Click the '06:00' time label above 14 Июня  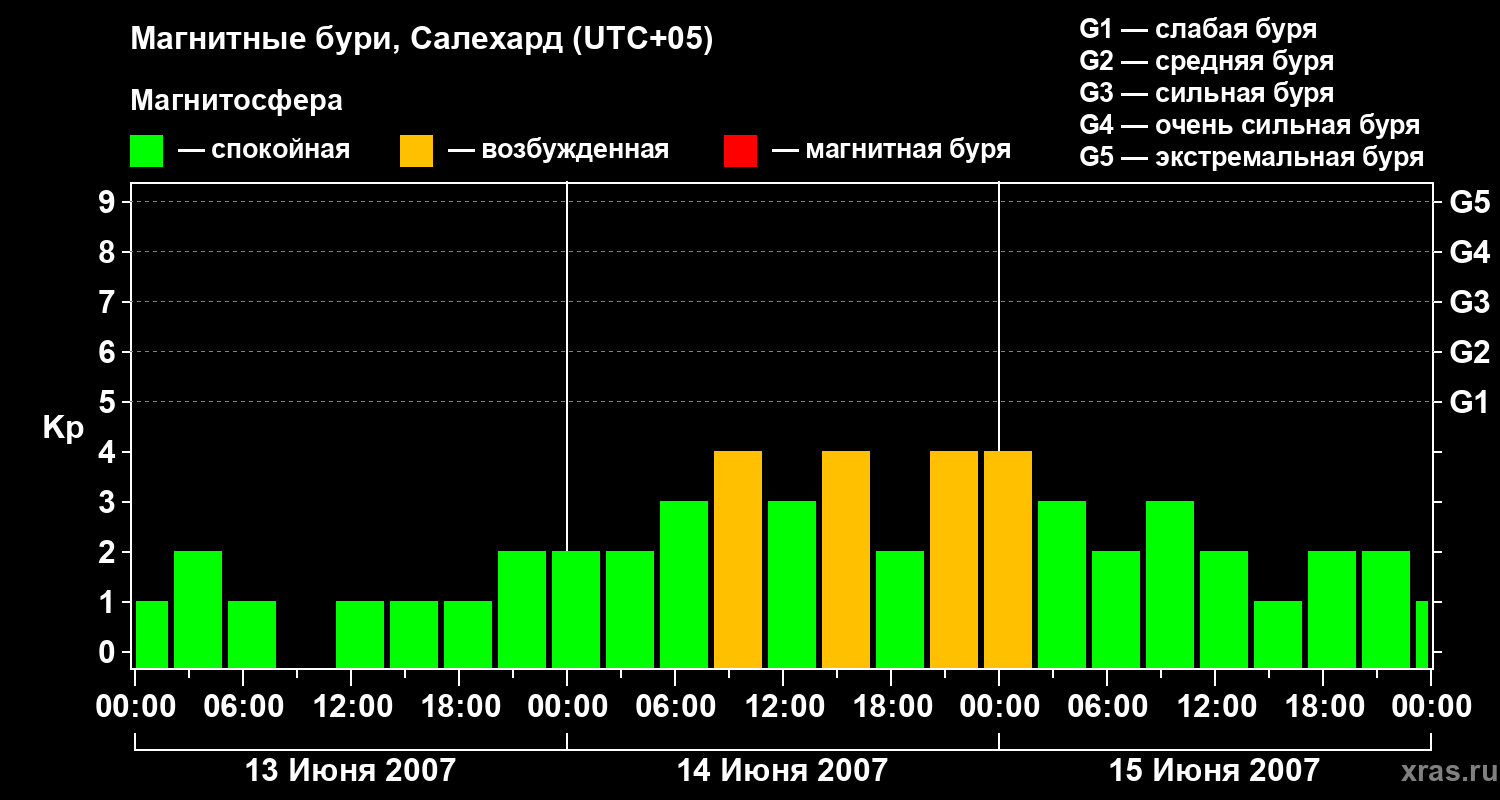pyautogui.click(x=675, y=707)
